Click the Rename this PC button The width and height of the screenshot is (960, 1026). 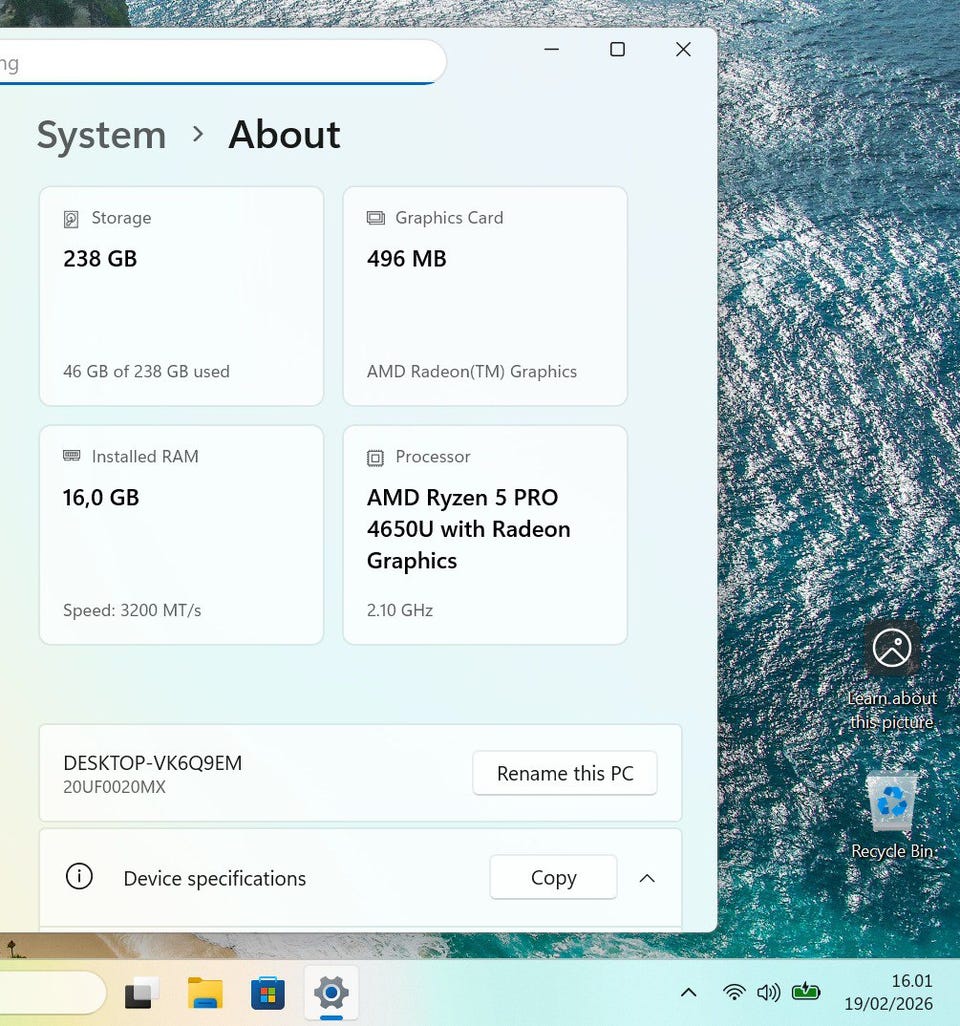point(565,773)
